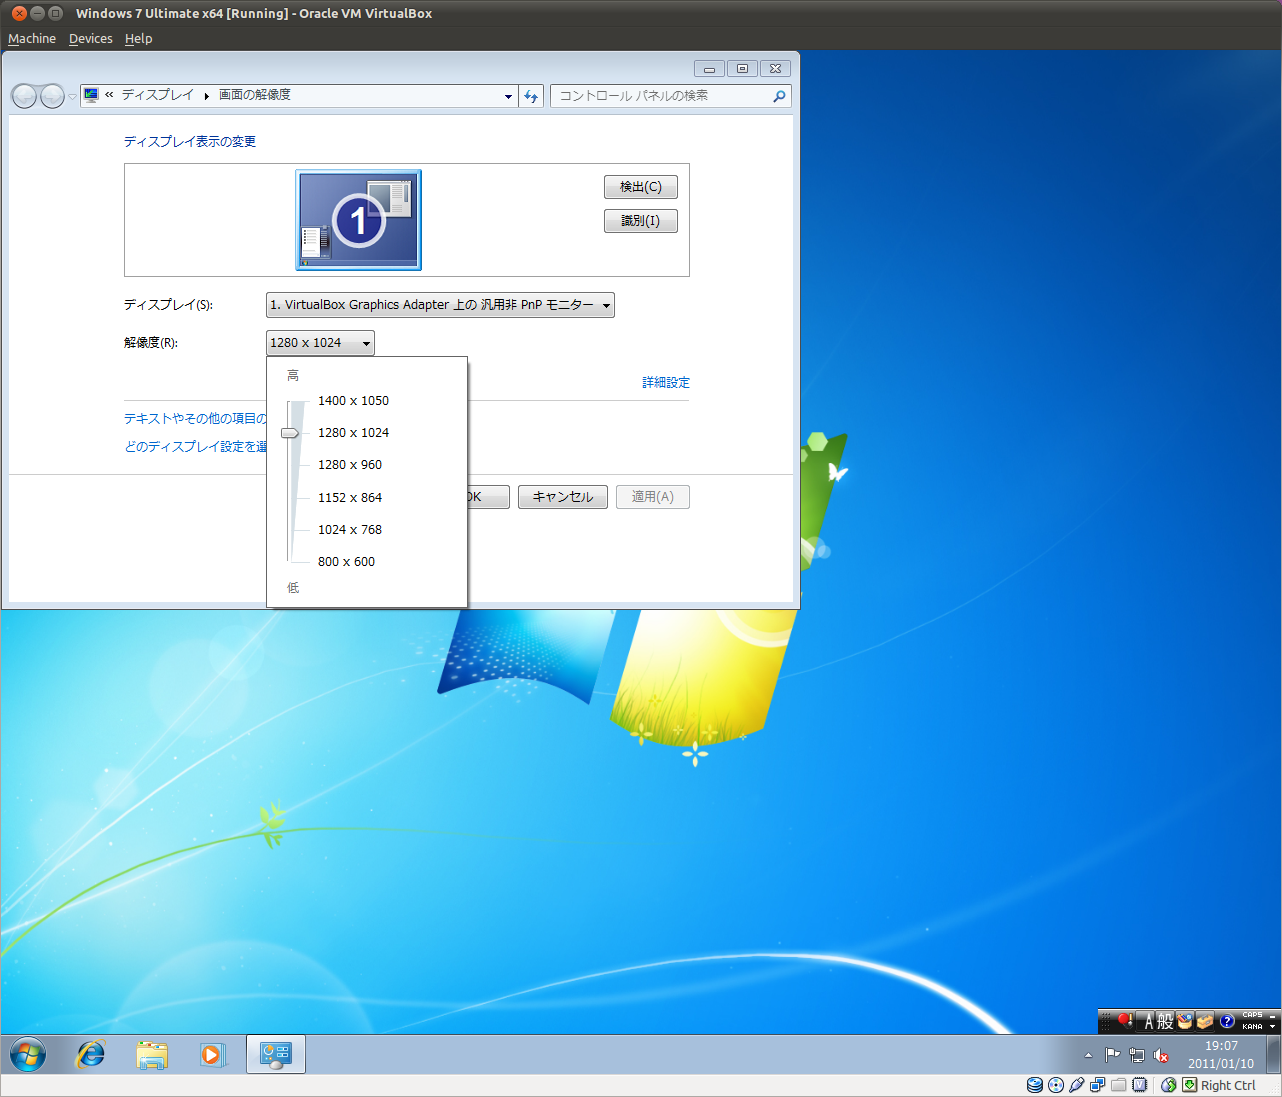Viewport: 1282px width, 1097px height.
Task: Click the search magnifier icon
Action: [779, 96]
